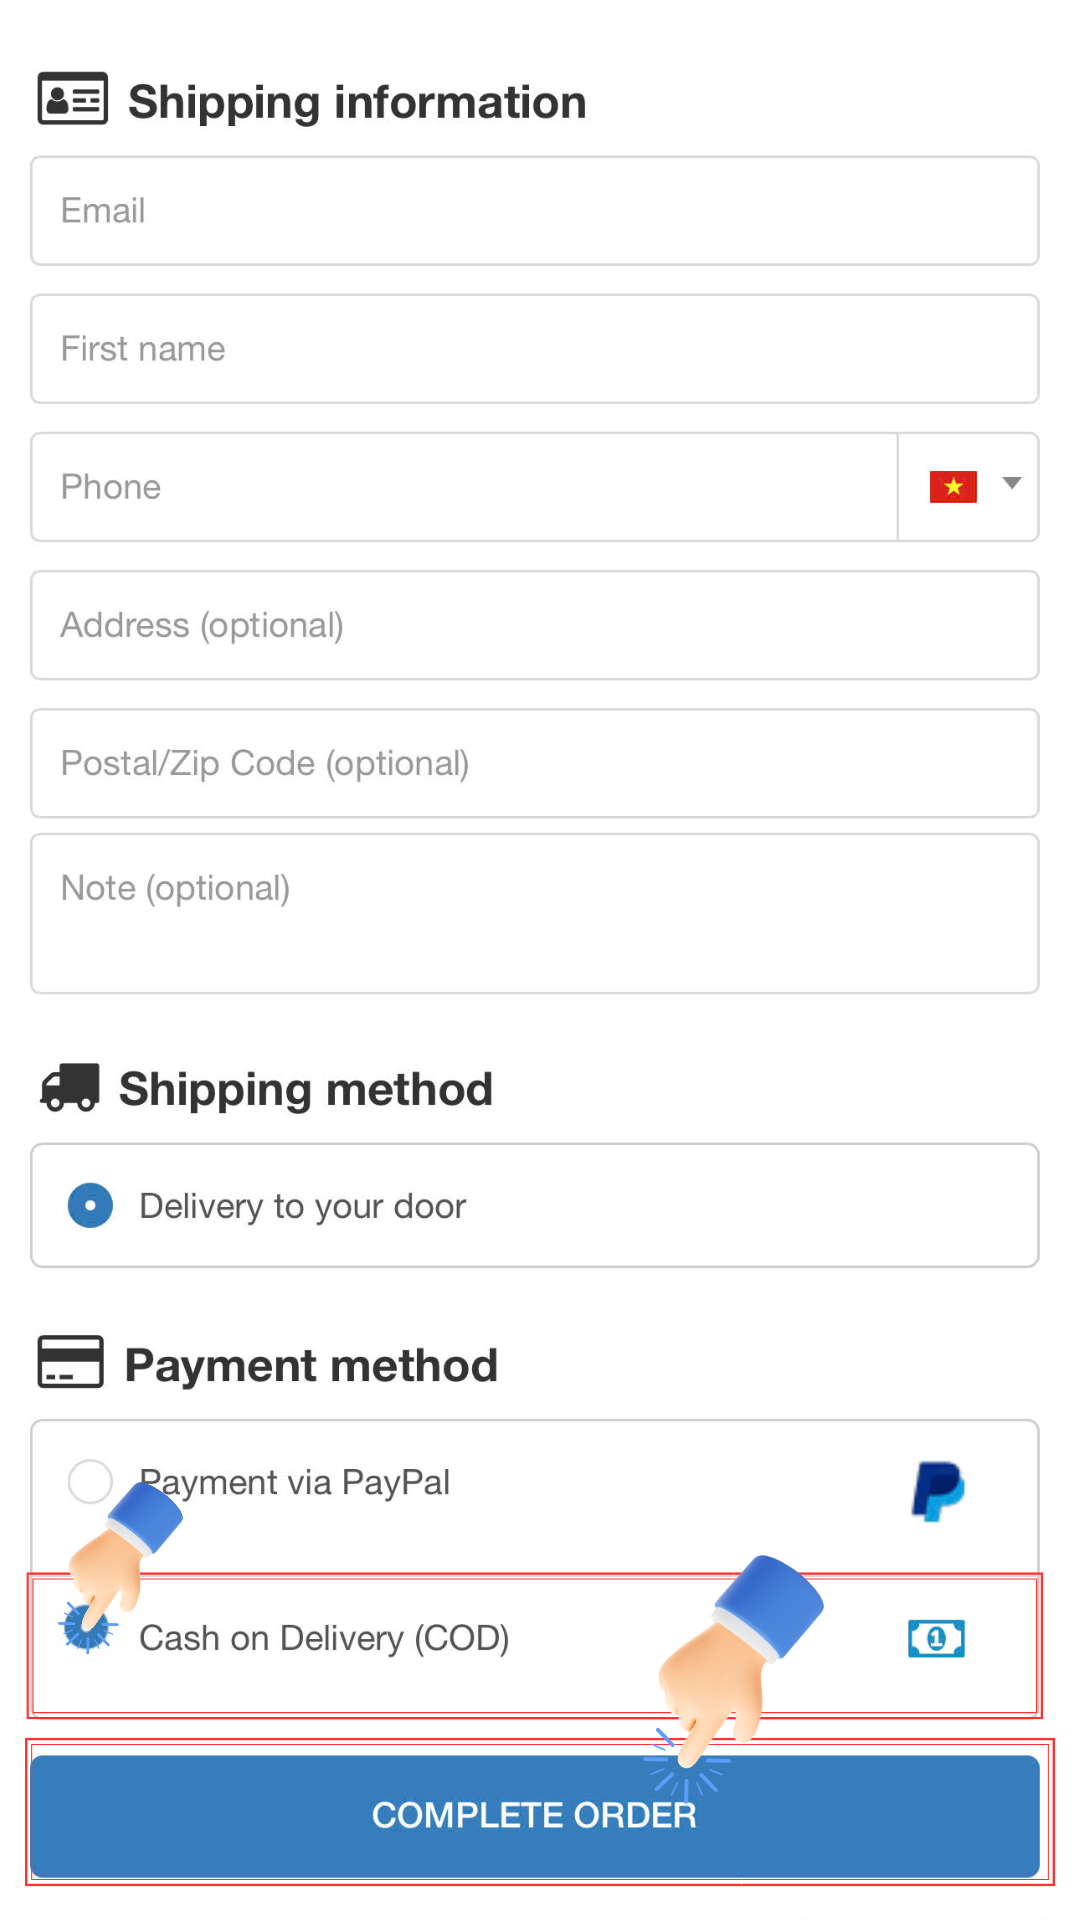Open the phone country code dropdown arrow
The height and width of the screenshot is (1920, 1080).
click(1012, 484)
